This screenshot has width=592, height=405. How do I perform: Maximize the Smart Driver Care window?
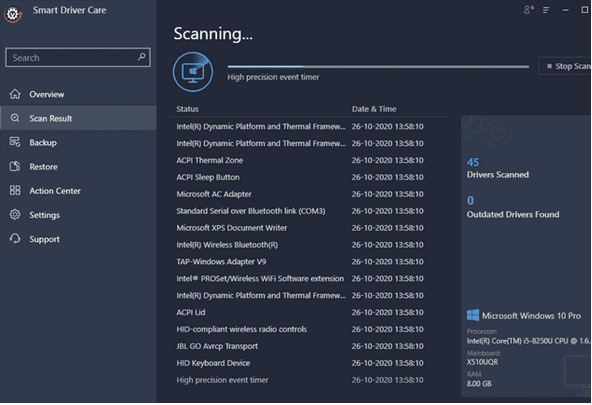click(584, 10)
